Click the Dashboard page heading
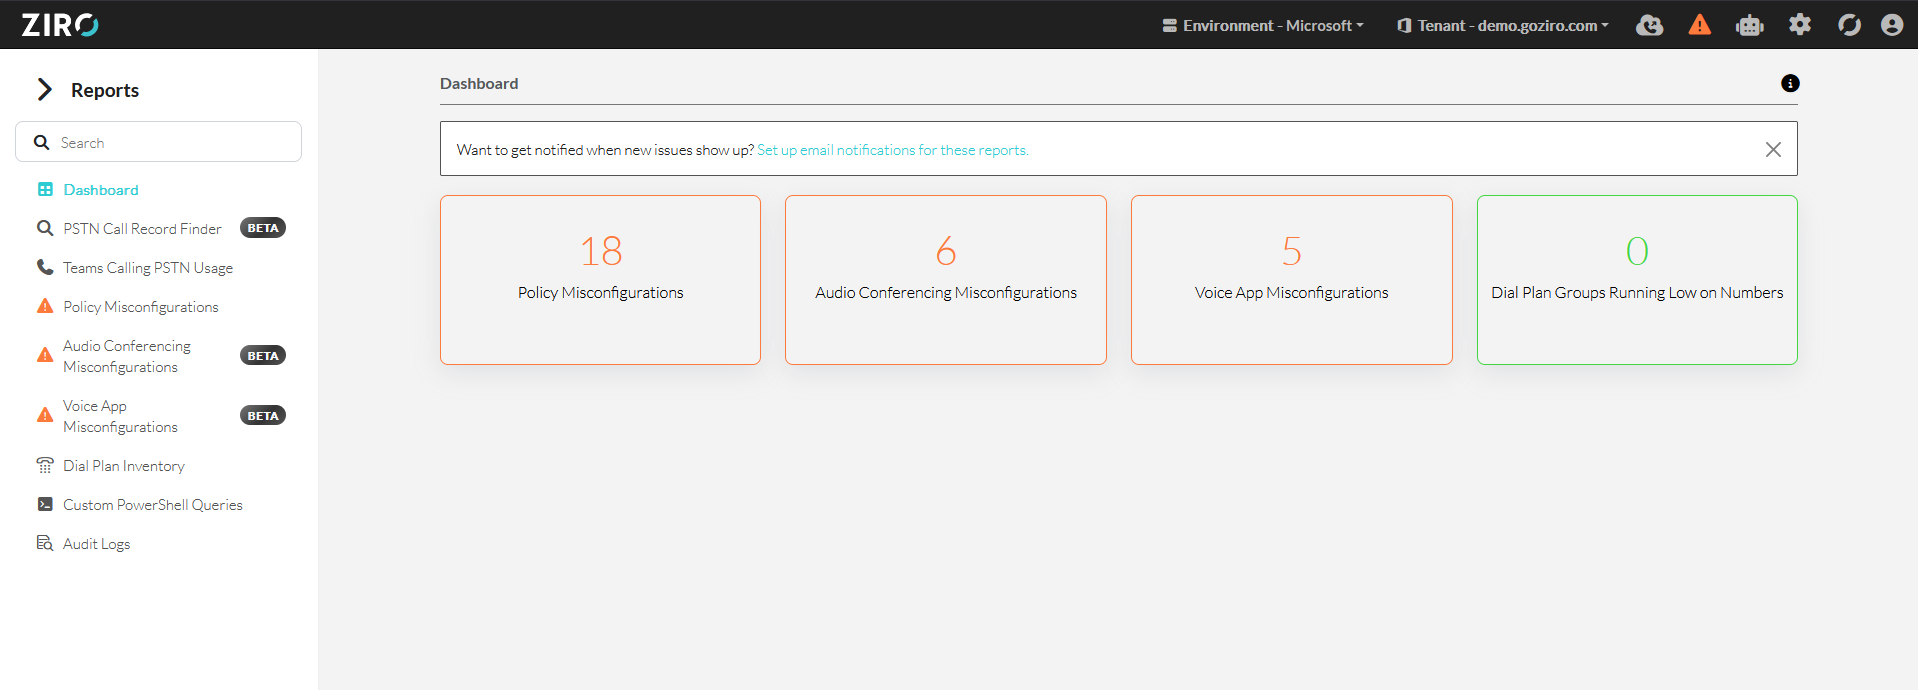1918x690 pixels. [479, 84]
